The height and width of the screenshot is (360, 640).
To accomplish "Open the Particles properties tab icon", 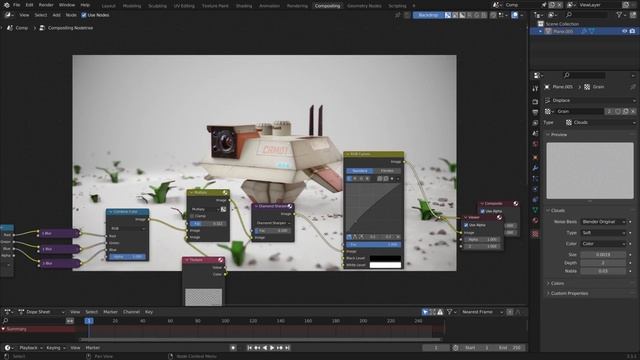I will pyautogui.click(x=535, y=178).
